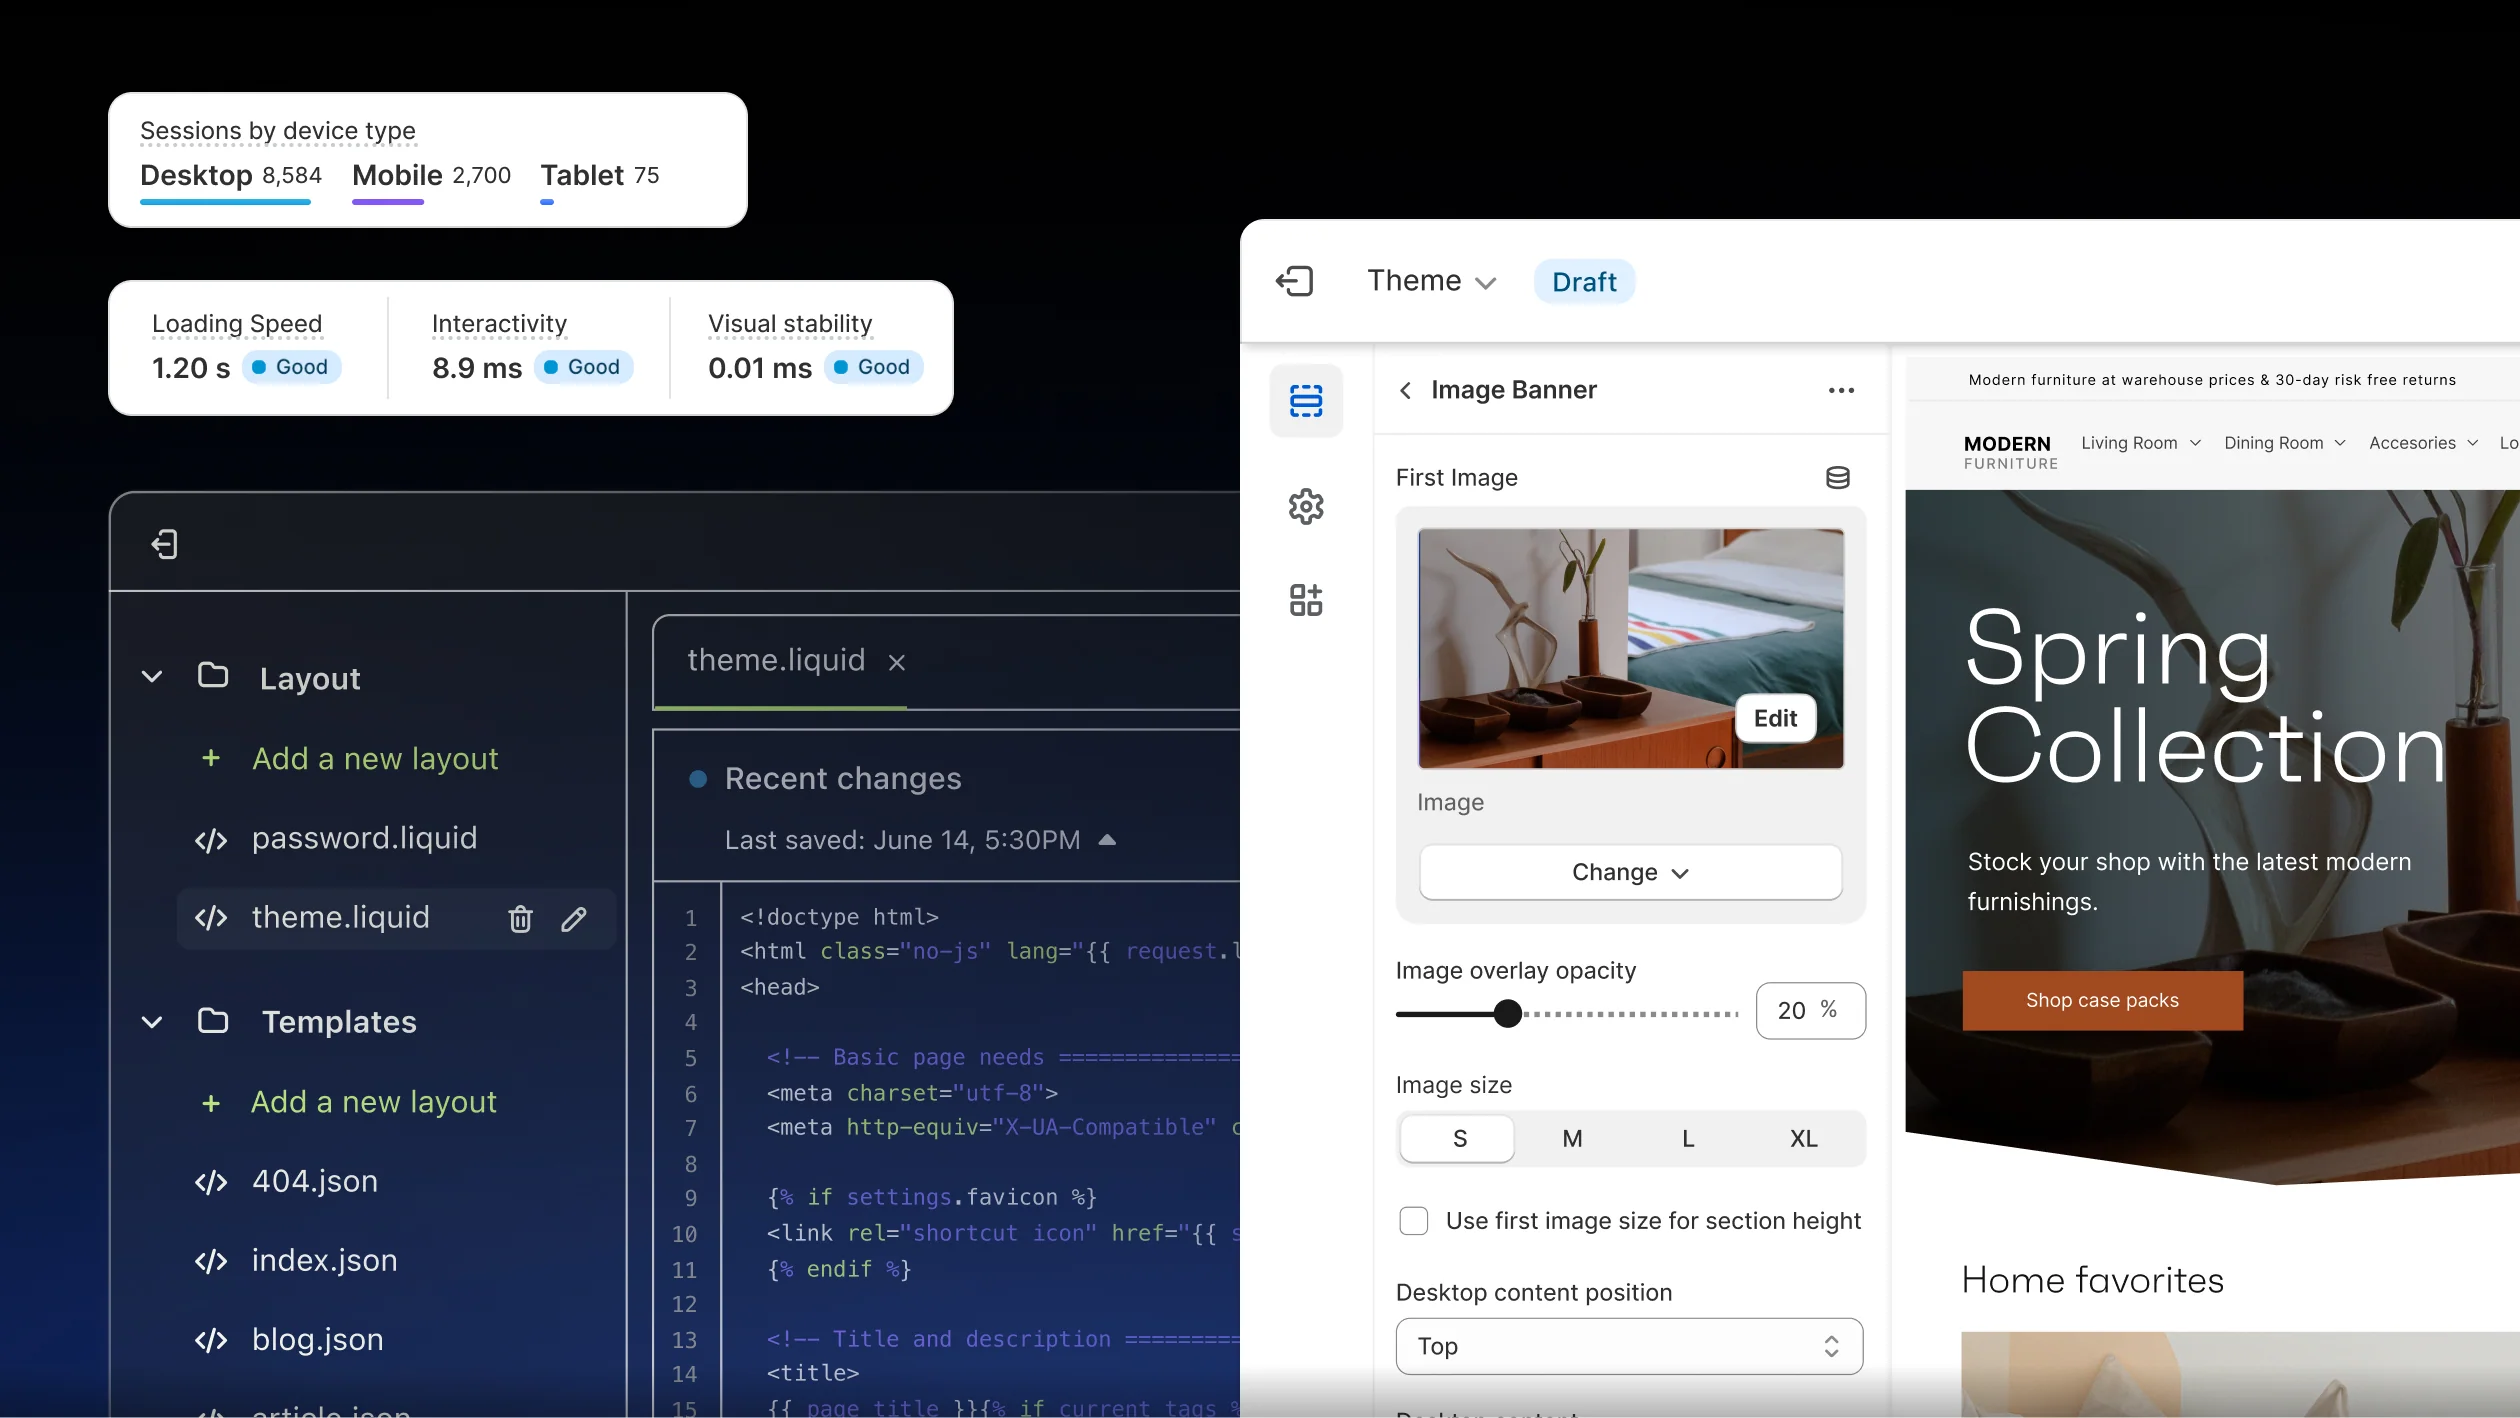
Task: Open the Desktop content position dropdown
Action: click(1629, 1346)
